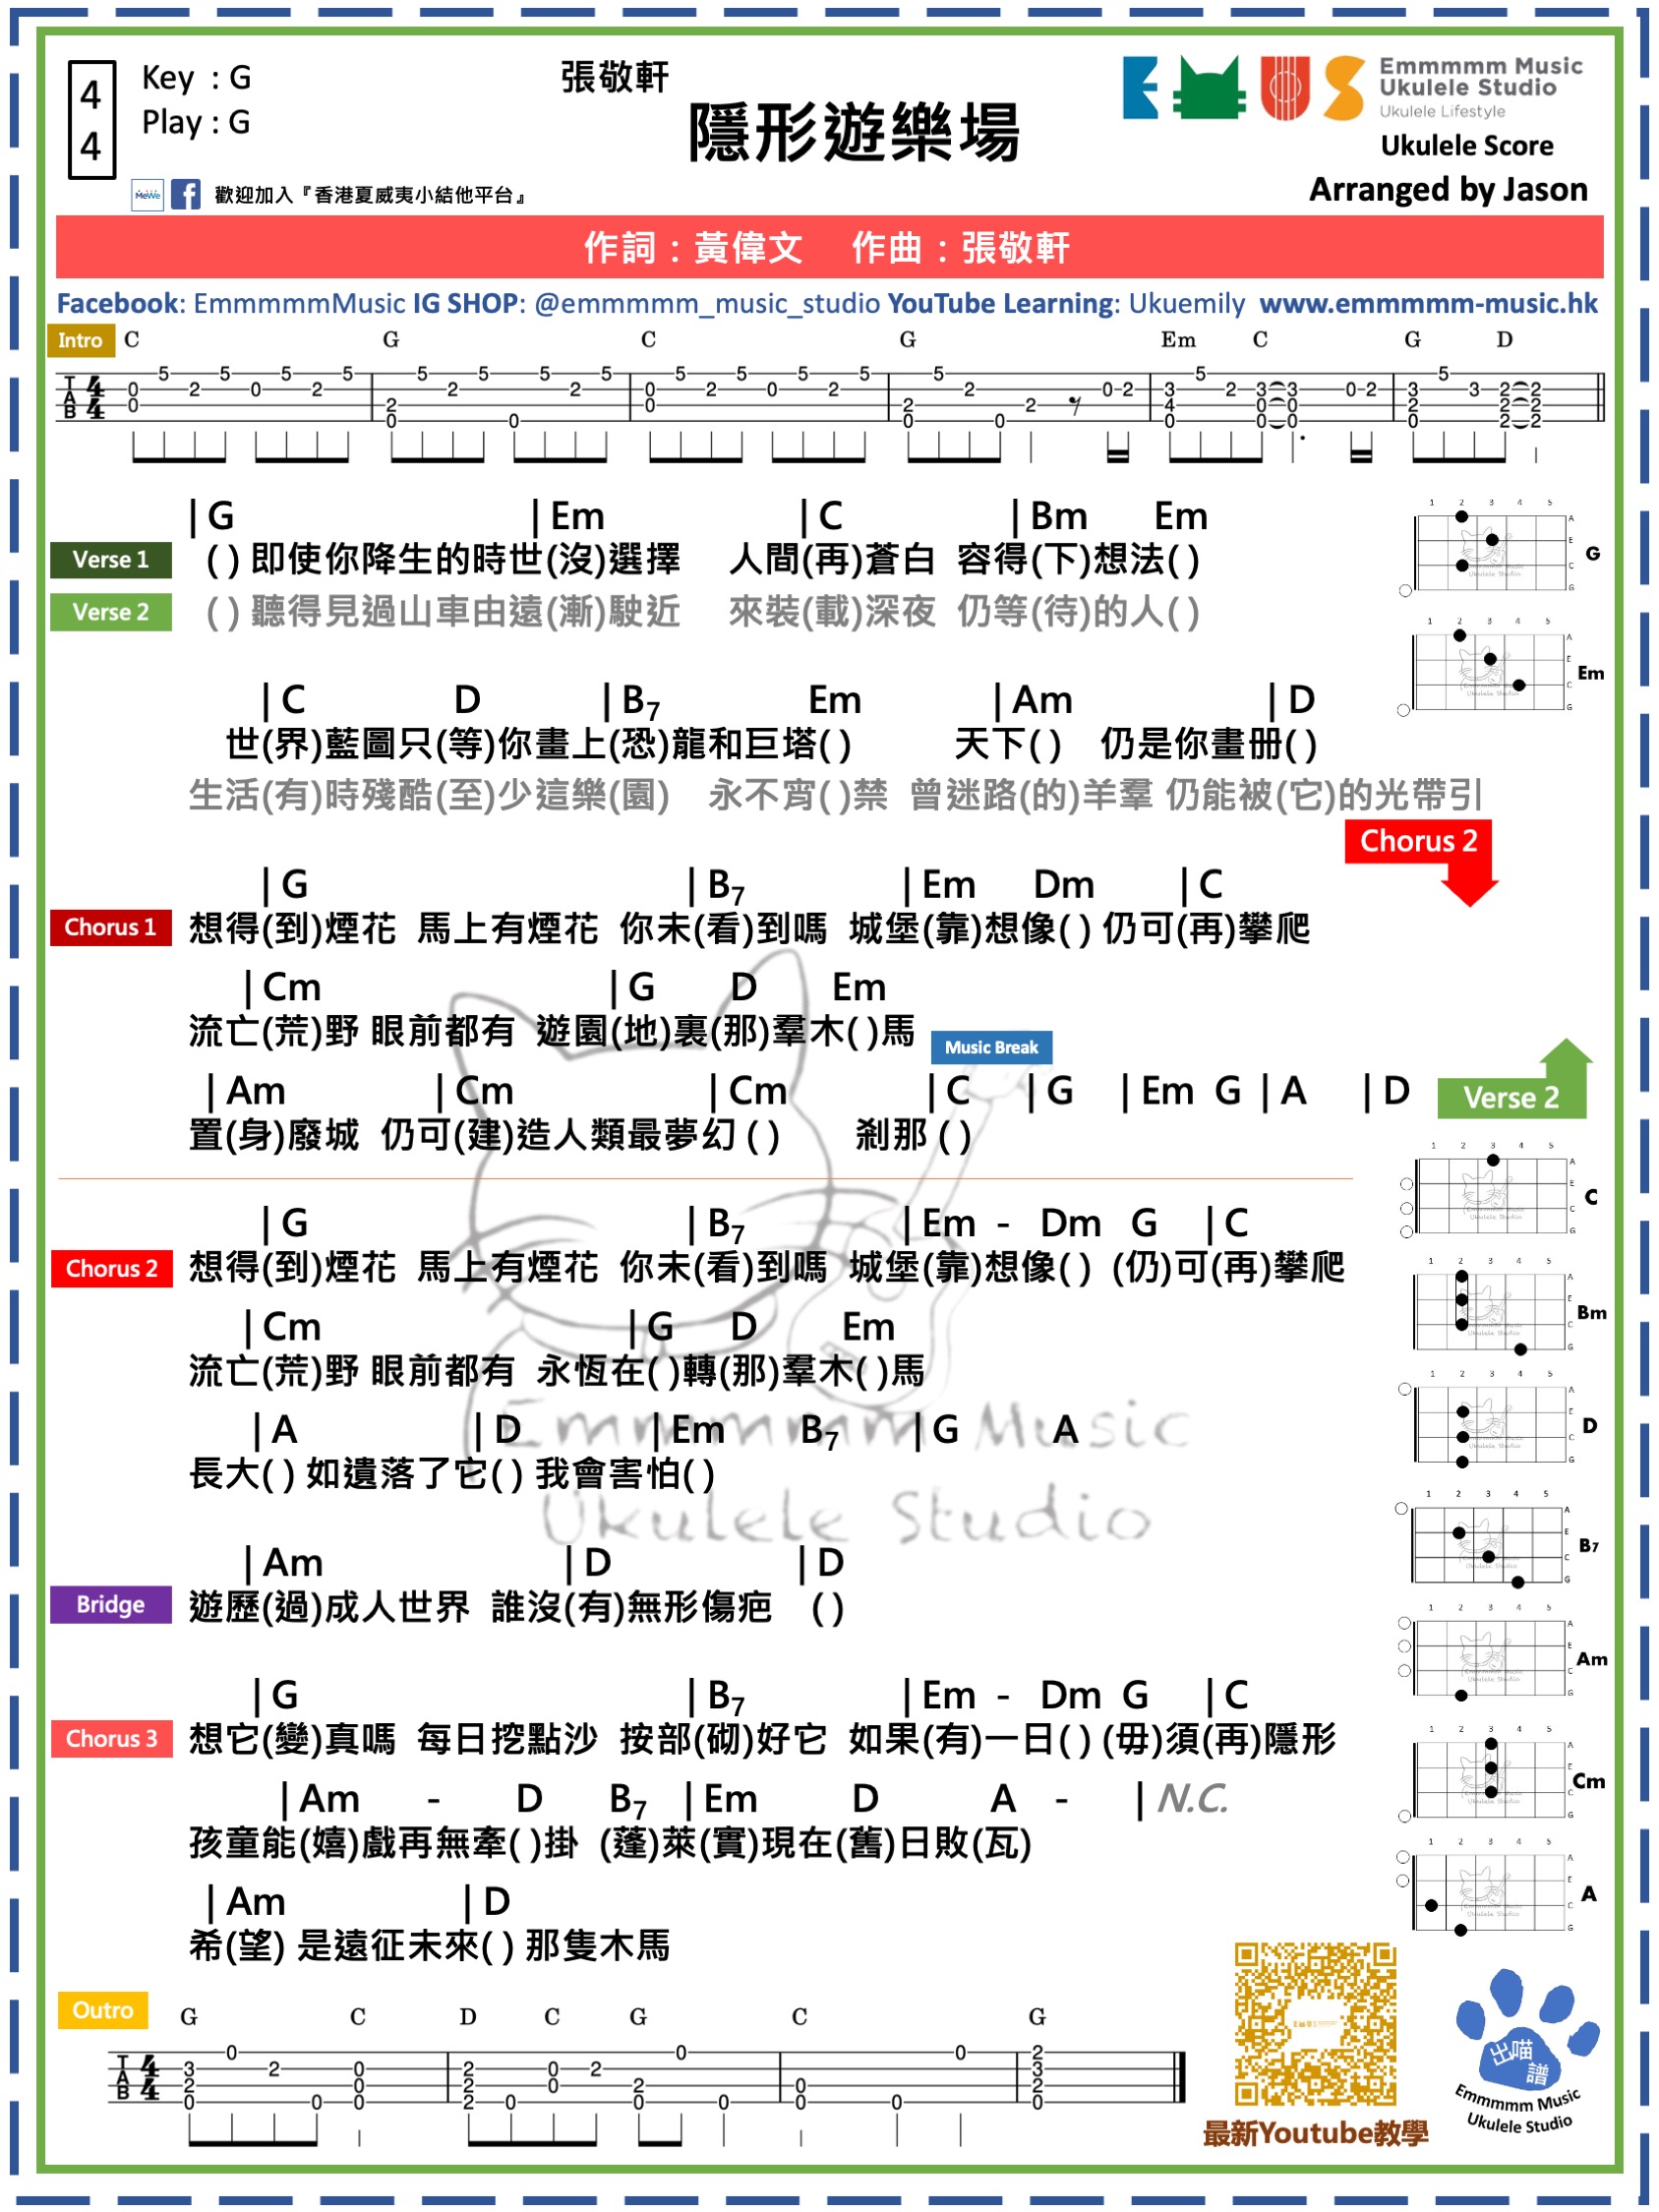Click the red Chorus 2 arrow marker
The width and height of the screenshot is (1659, 2212).
[x=1421, y=861]
